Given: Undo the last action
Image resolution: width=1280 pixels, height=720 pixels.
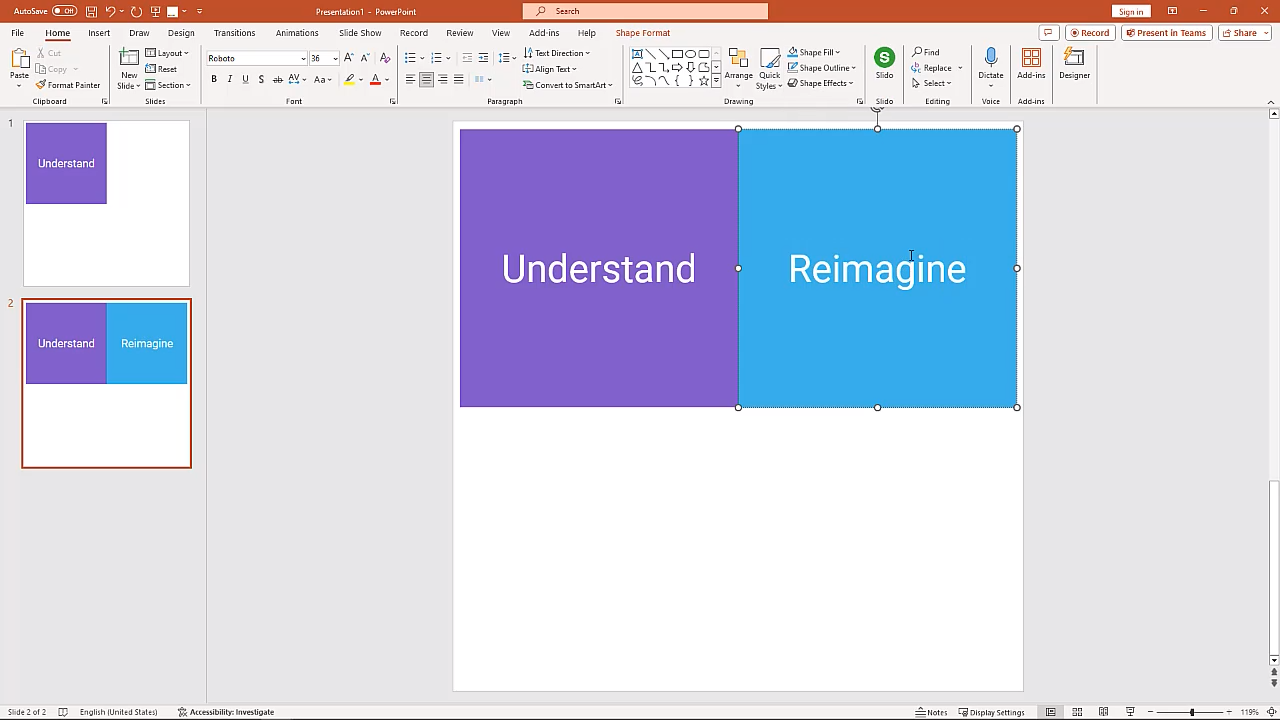Looking at the screenshot, I should pyautogui.click(x=111, y=11).
